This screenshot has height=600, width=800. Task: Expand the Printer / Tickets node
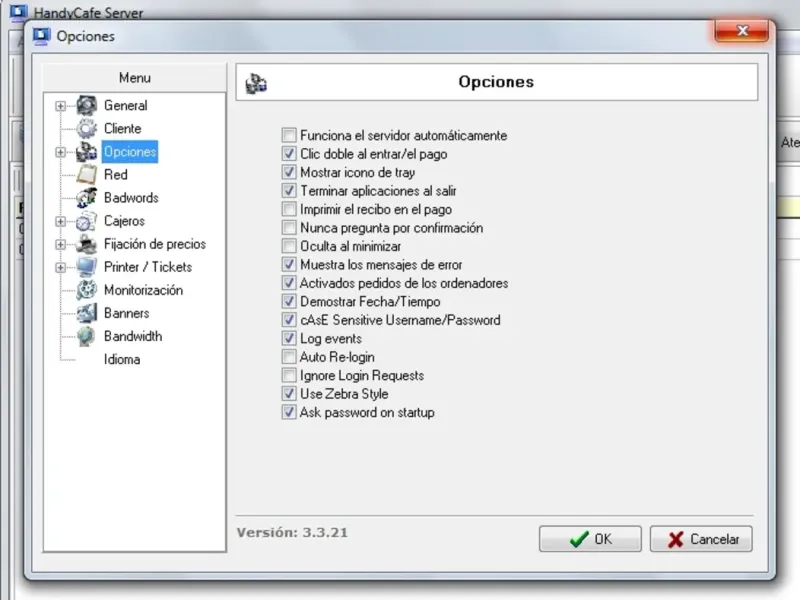coord(61,267)
